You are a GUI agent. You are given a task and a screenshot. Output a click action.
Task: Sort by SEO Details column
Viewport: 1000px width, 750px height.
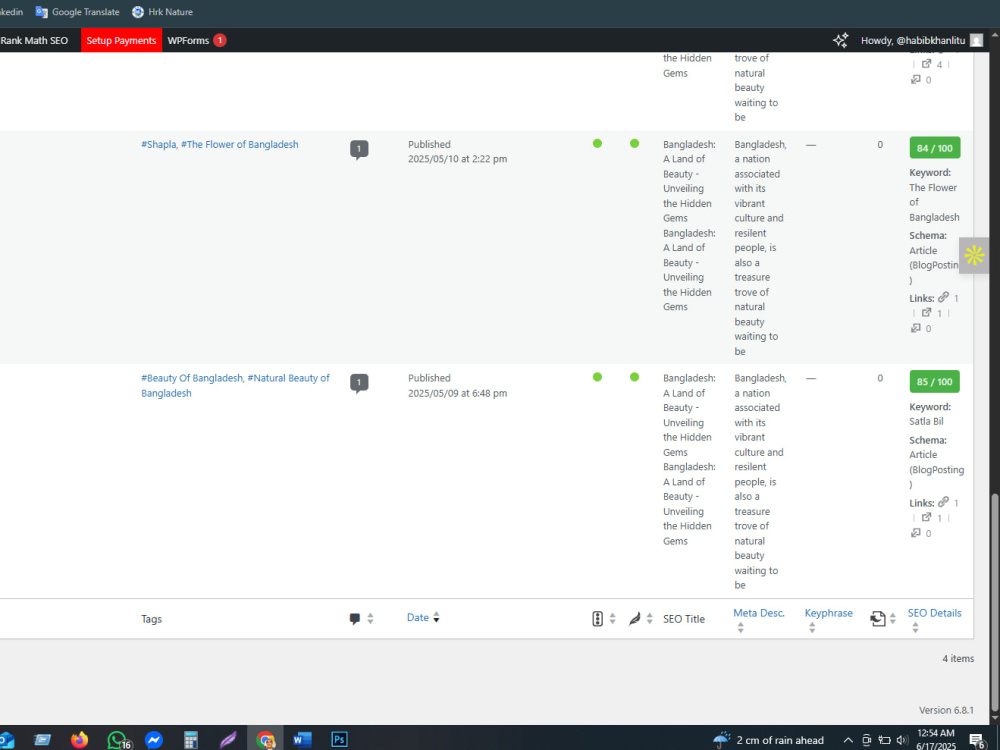pos(934,613)
